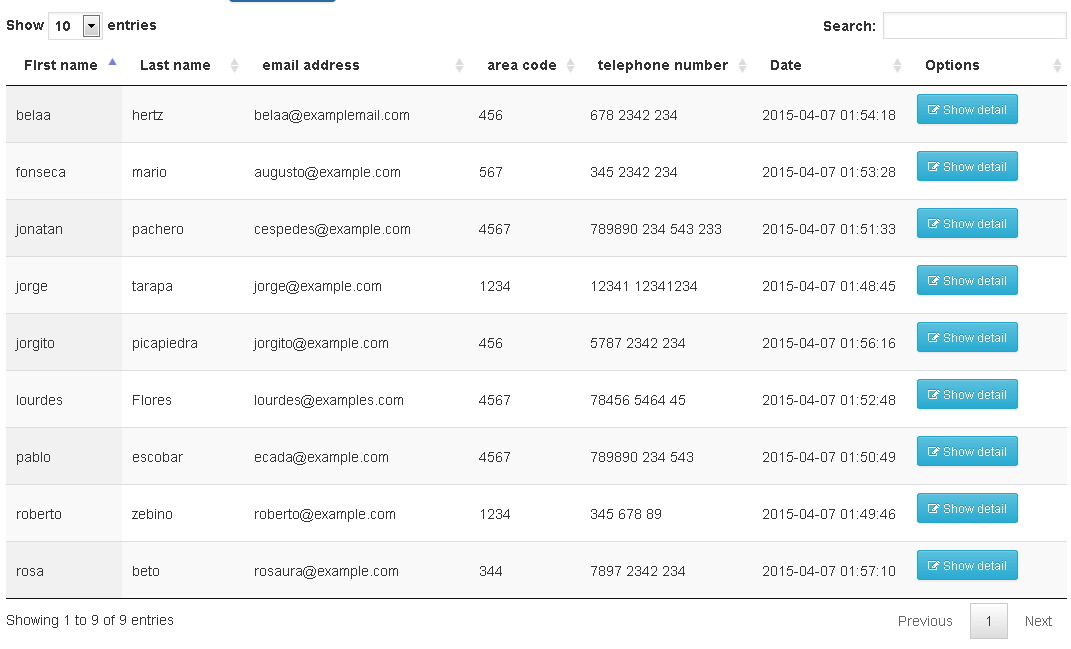
Task: Click the sort icon beside Options header
Action: click(x=1056, y=64)
